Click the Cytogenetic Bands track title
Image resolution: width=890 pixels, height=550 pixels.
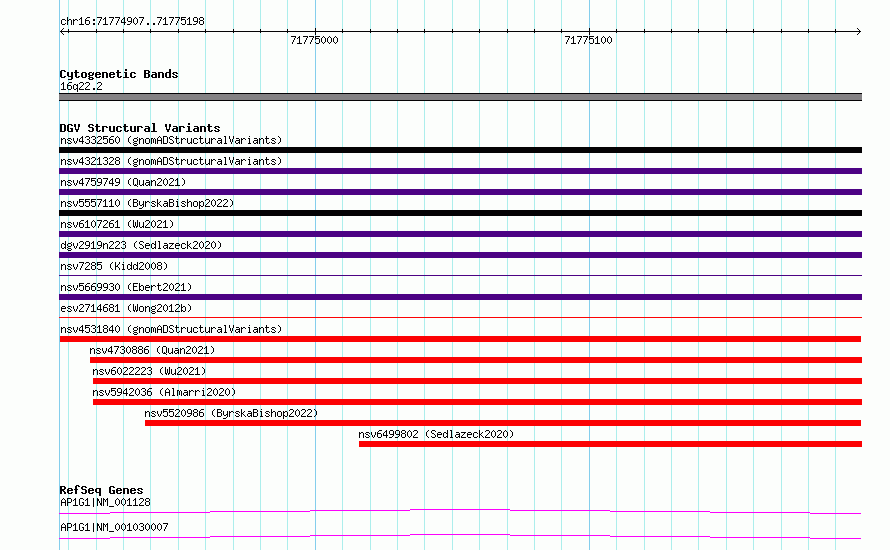click(119, 74)
